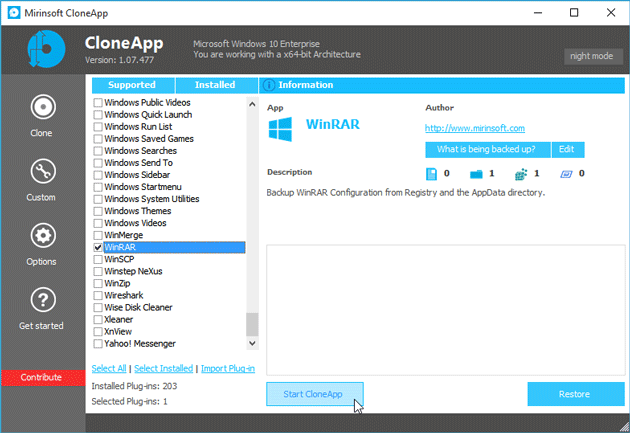Check the Windows Quick Launch checkbox
Viewport: 630px width, 433px height.
[98, 115]
